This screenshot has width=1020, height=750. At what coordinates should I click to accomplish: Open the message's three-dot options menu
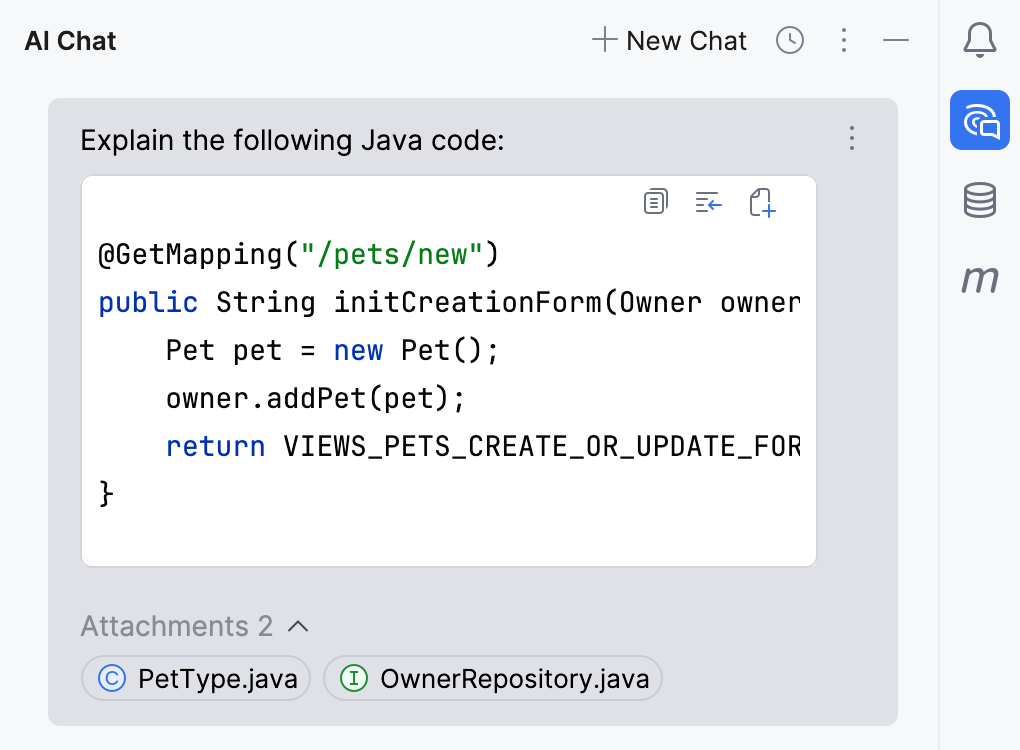[852, 138]
